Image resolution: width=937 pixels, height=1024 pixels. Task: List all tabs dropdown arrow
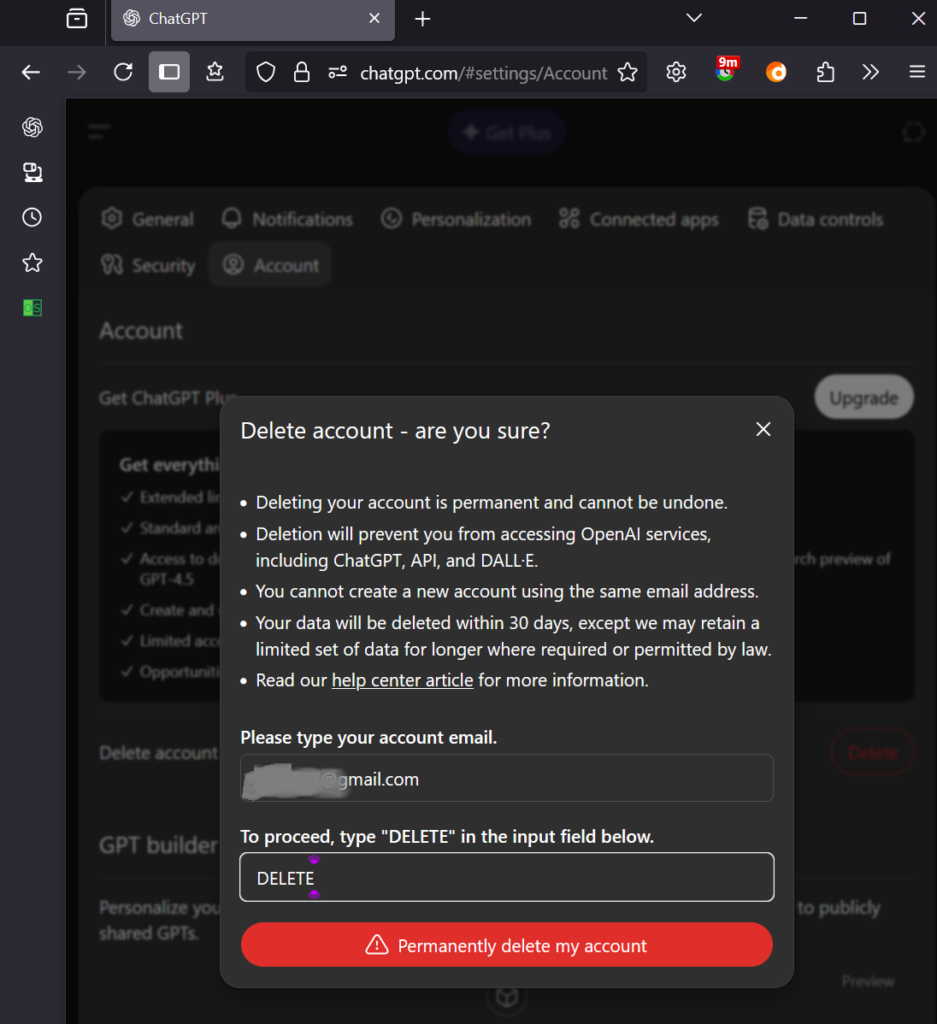694,18
